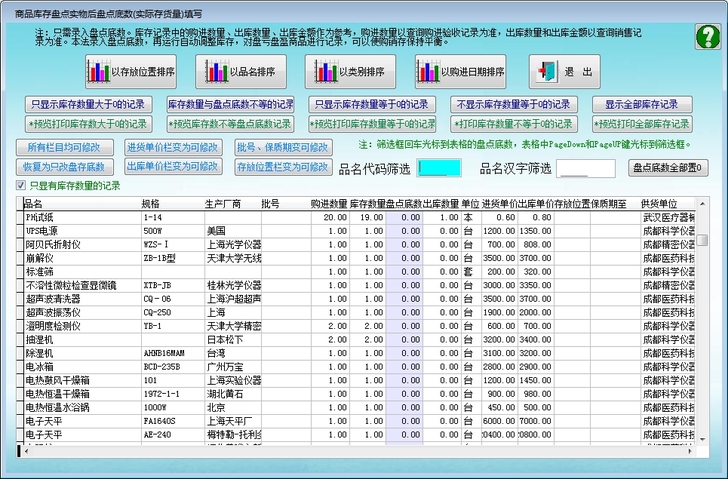Click 只显示库存数量大于0的记录 button
Image resolution: width=728 pixels, height=479 pixels.
pos(88,104)
